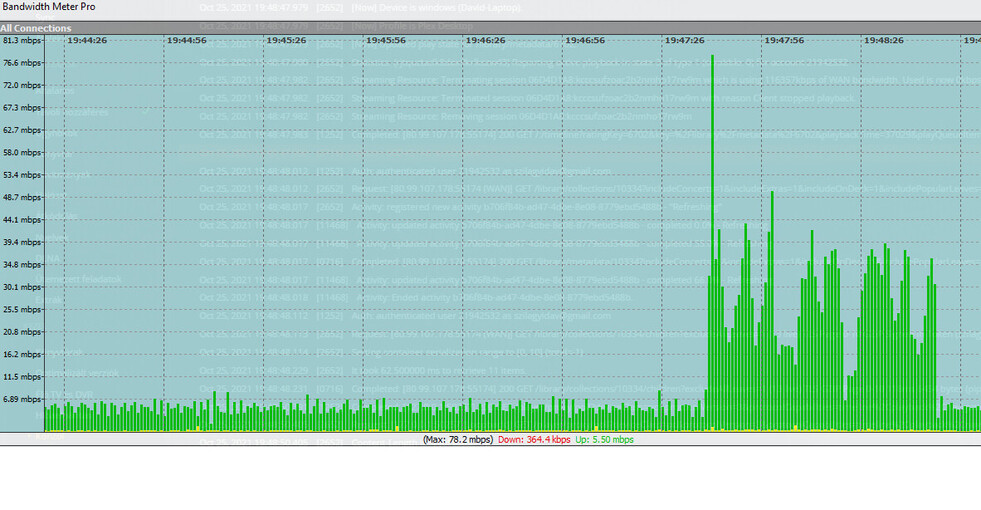Click the 25.5 mbps axis label
Screen dimensions: 981x510
point(22,310)
